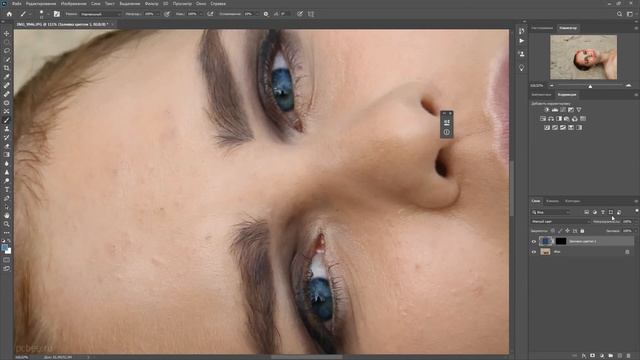Click the info (i) icon in floating panel
Image resolution: width=640 pixels, height=360 pixels.
click(447, 132)
